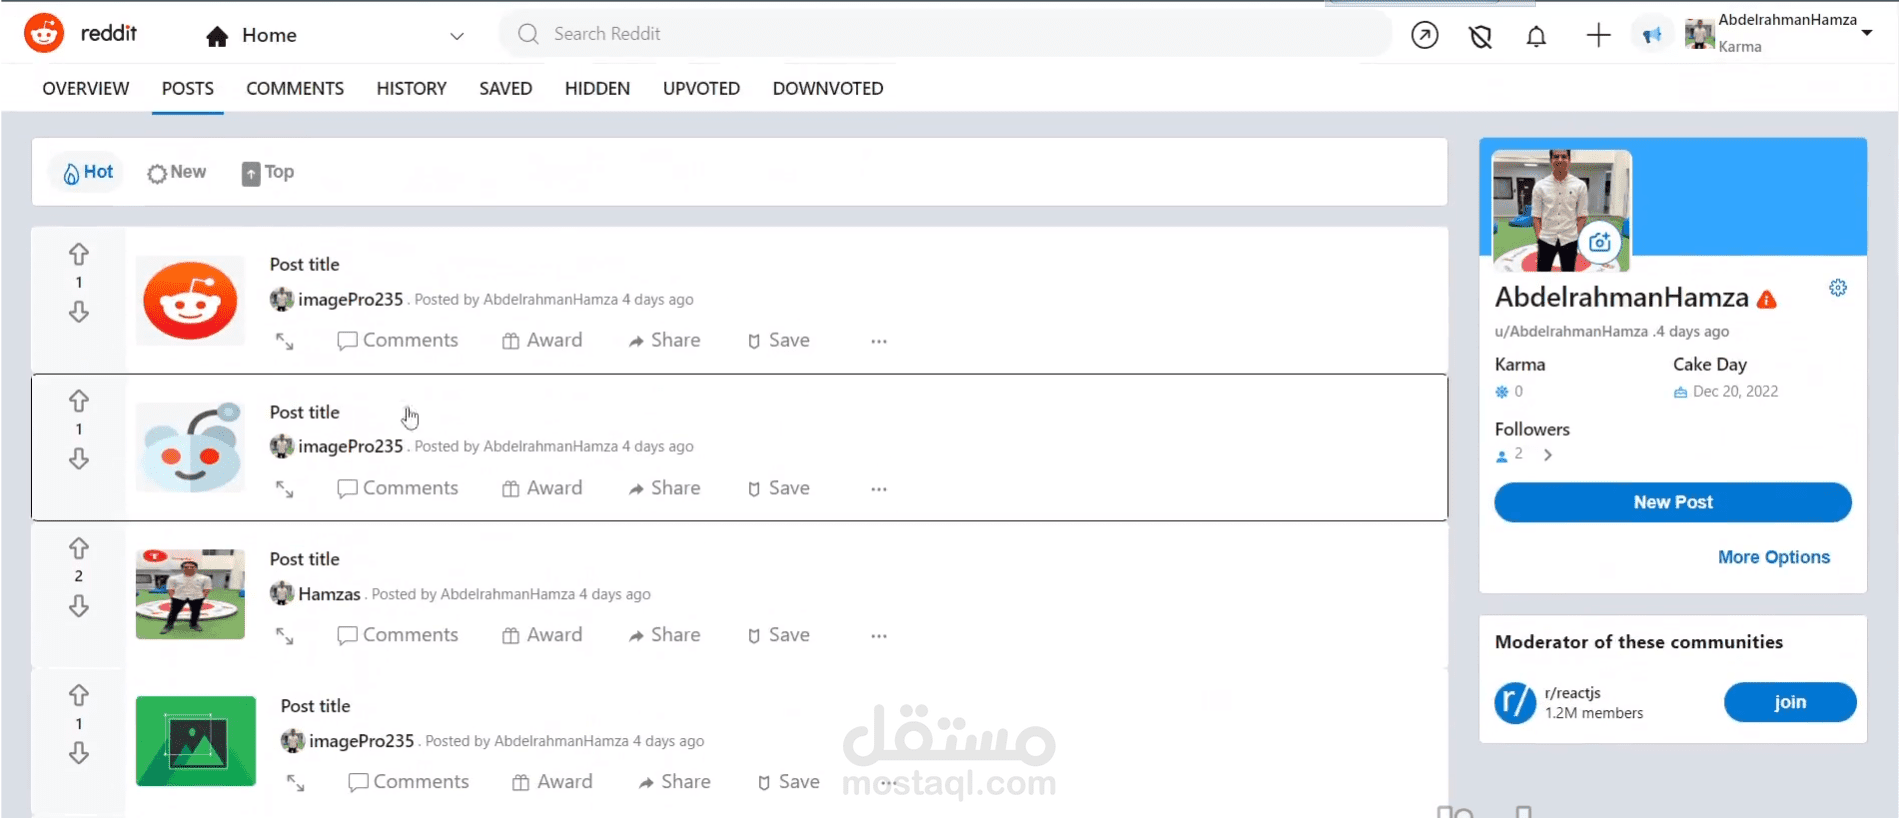
Task: Open the Popular arrow icon in header
Action: coord(1424,36)
